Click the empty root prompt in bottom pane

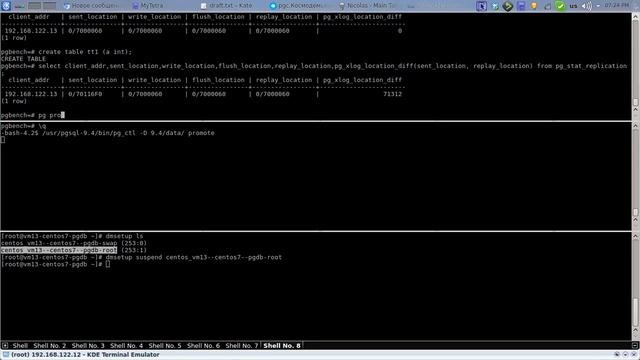(x=56, y=264)
